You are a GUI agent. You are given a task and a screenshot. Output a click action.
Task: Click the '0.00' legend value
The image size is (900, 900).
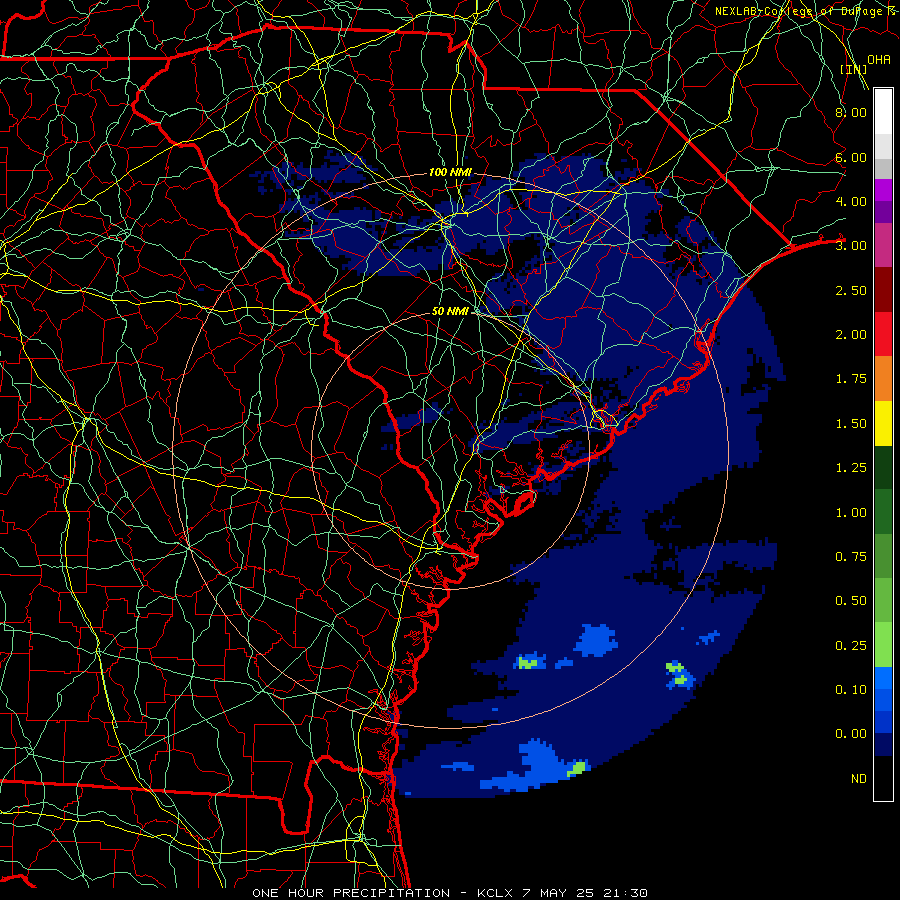(851, 734)
